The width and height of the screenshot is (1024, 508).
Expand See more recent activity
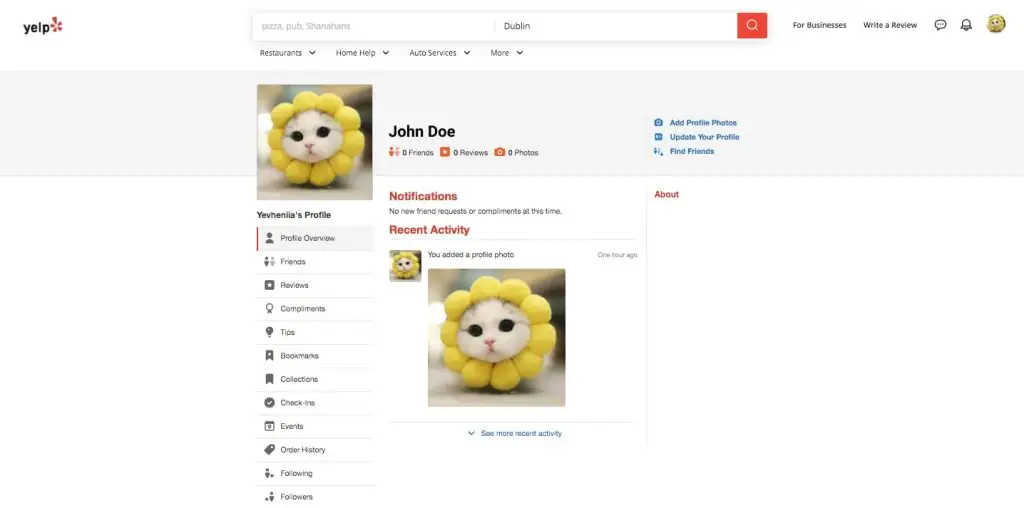pos(514,433)
